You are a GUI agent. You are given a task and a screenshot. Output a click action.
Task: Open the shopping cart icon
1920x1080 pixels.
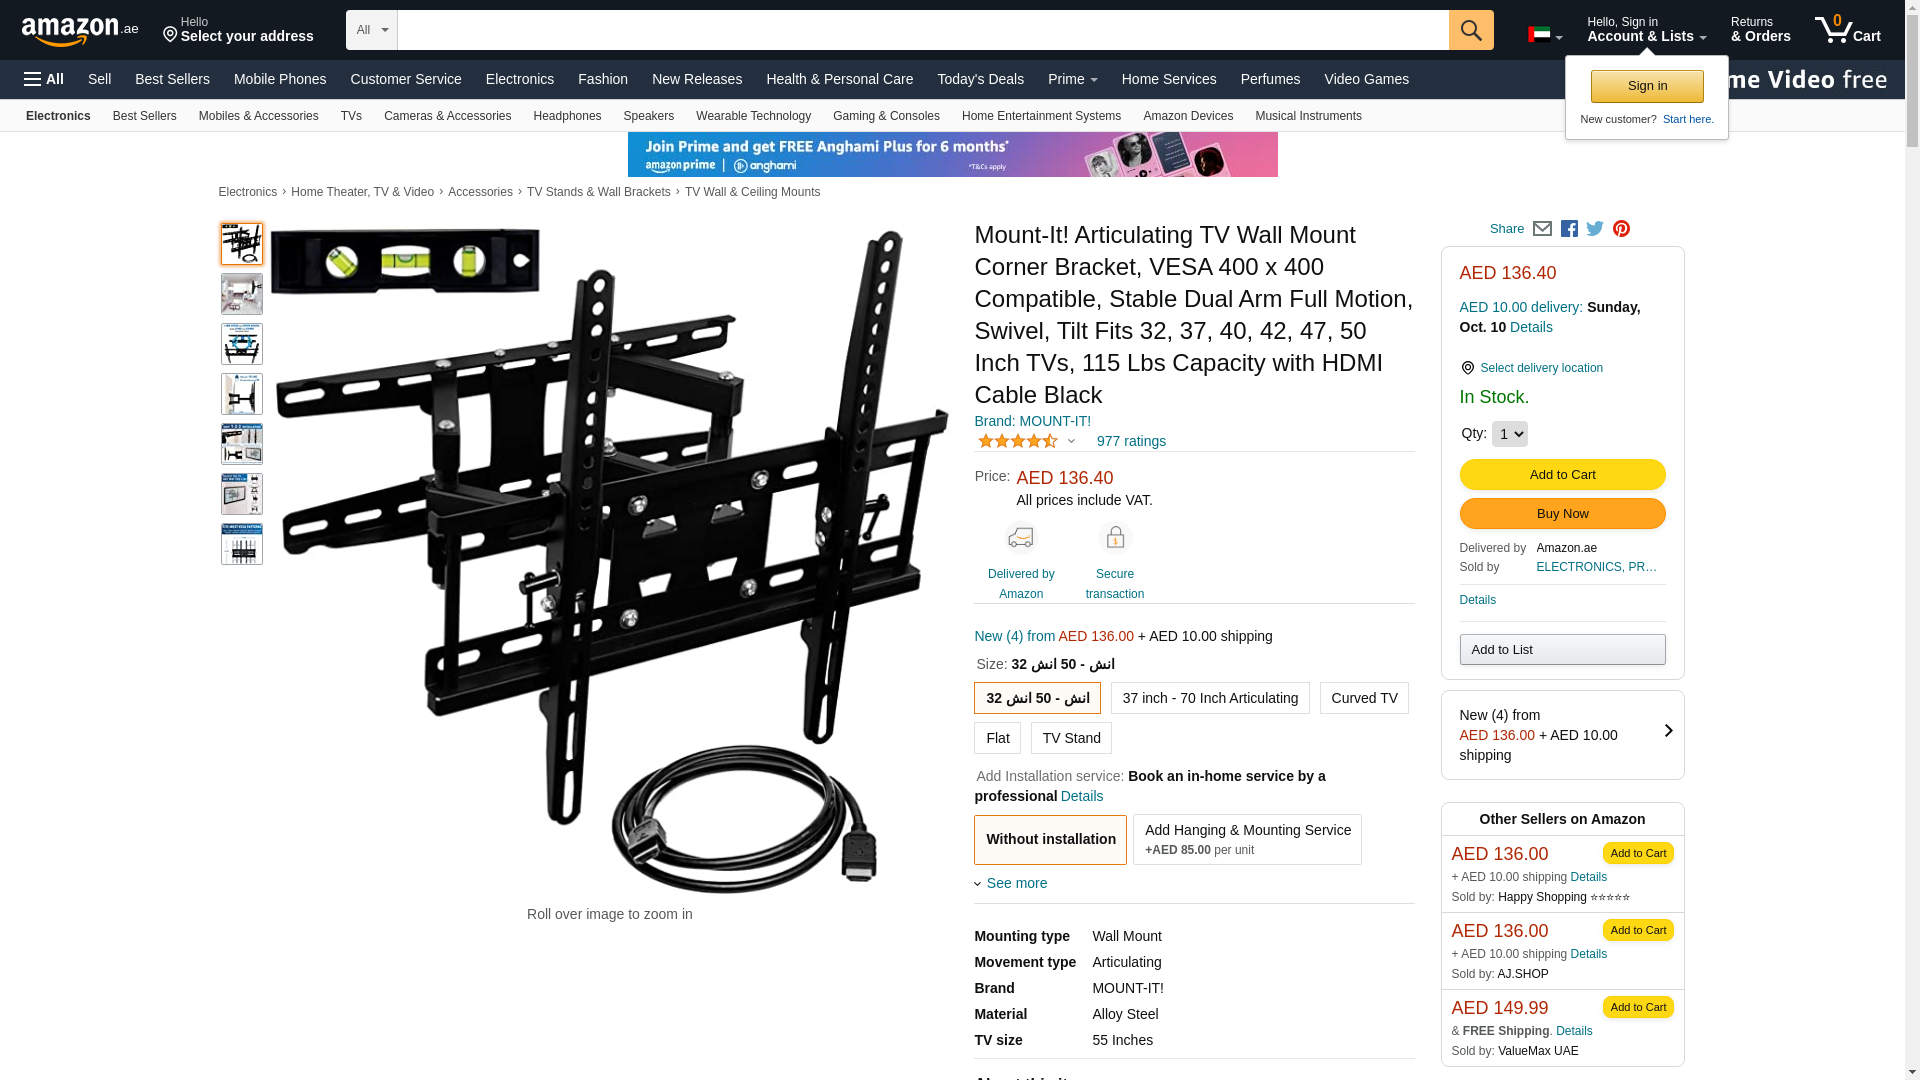pyautogui.click(x=1848, y=29)
